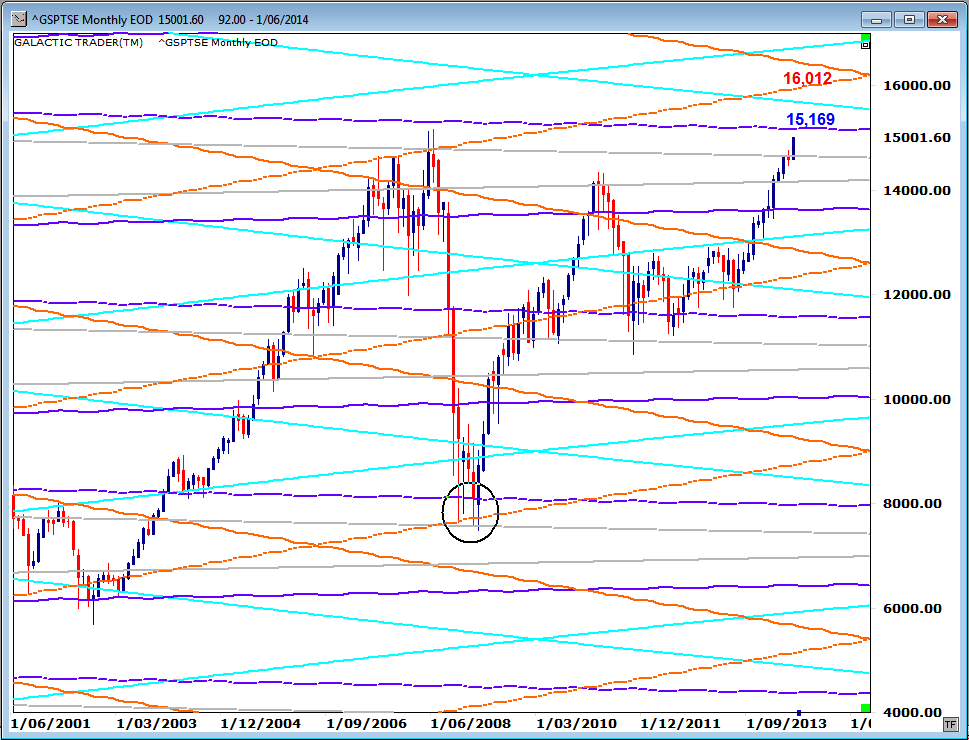
Task: Close the GSPTSE chart window
Action: [x=942, y=20]
